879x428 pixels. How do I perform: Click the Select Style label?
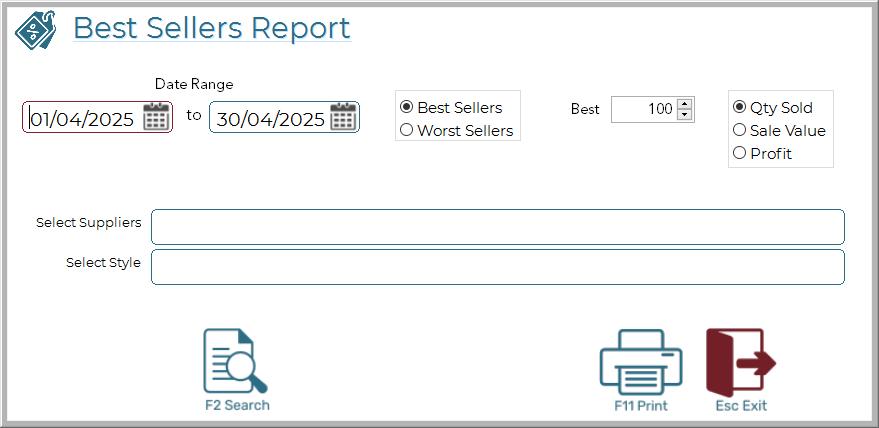(103, 263)
